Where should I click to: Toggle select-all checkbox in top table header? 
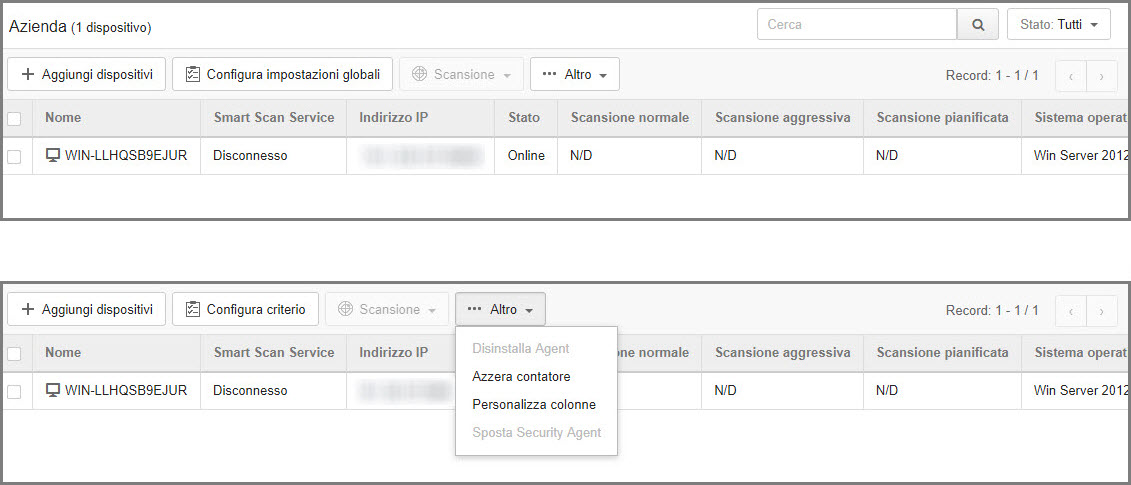click(14, 118)
